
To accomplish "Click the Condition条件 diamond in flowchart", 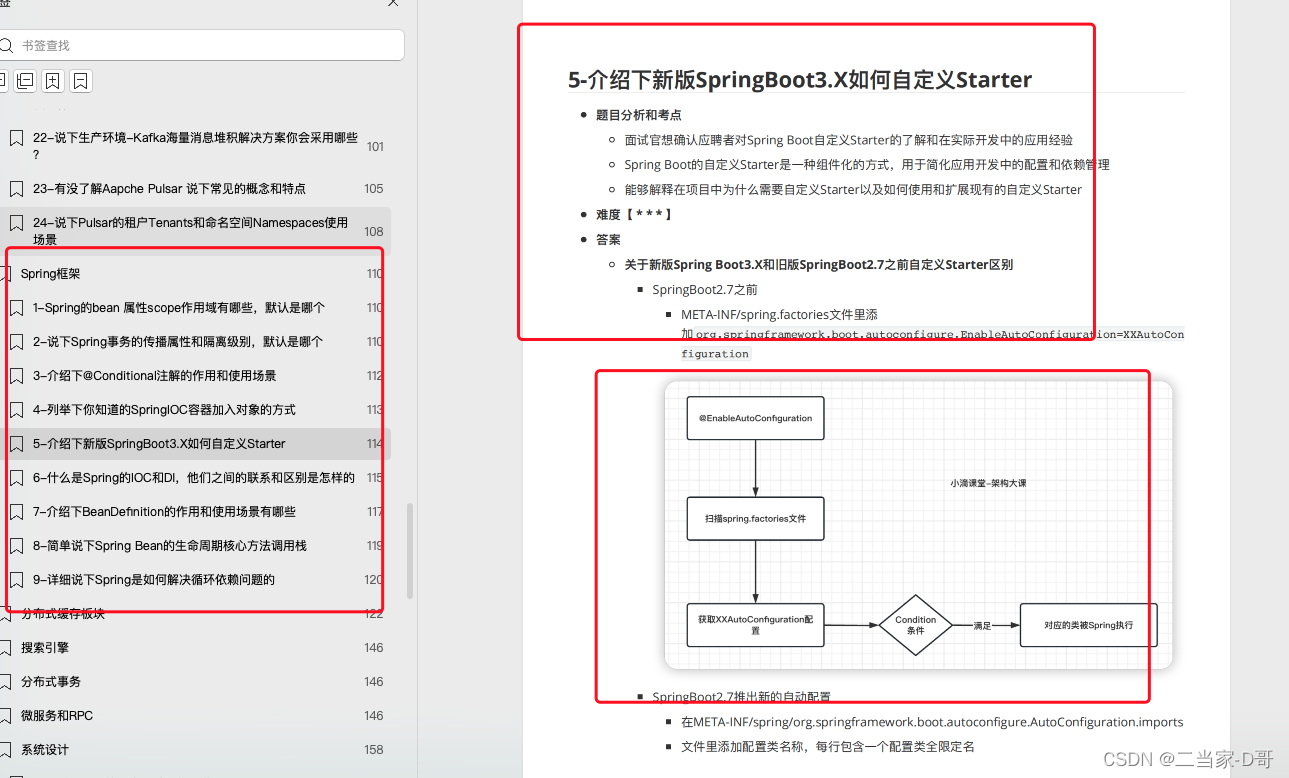I will pyautogui.click(x=915, y=625).
